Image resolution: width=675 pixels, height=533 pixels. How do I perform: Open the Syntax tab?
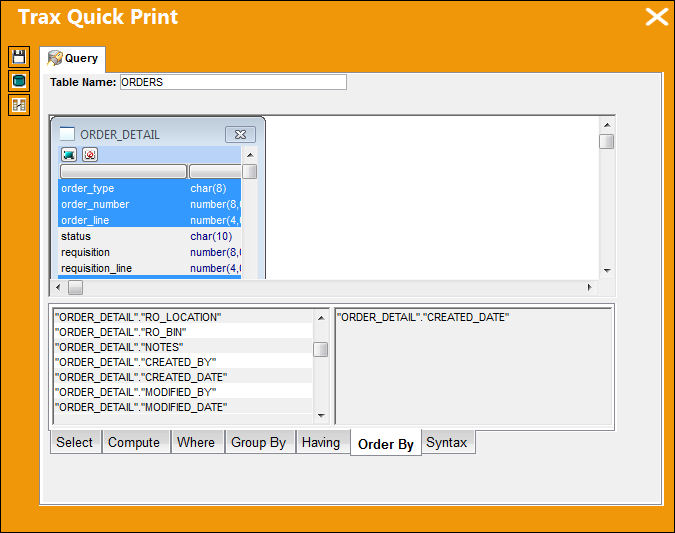(447, 442)
